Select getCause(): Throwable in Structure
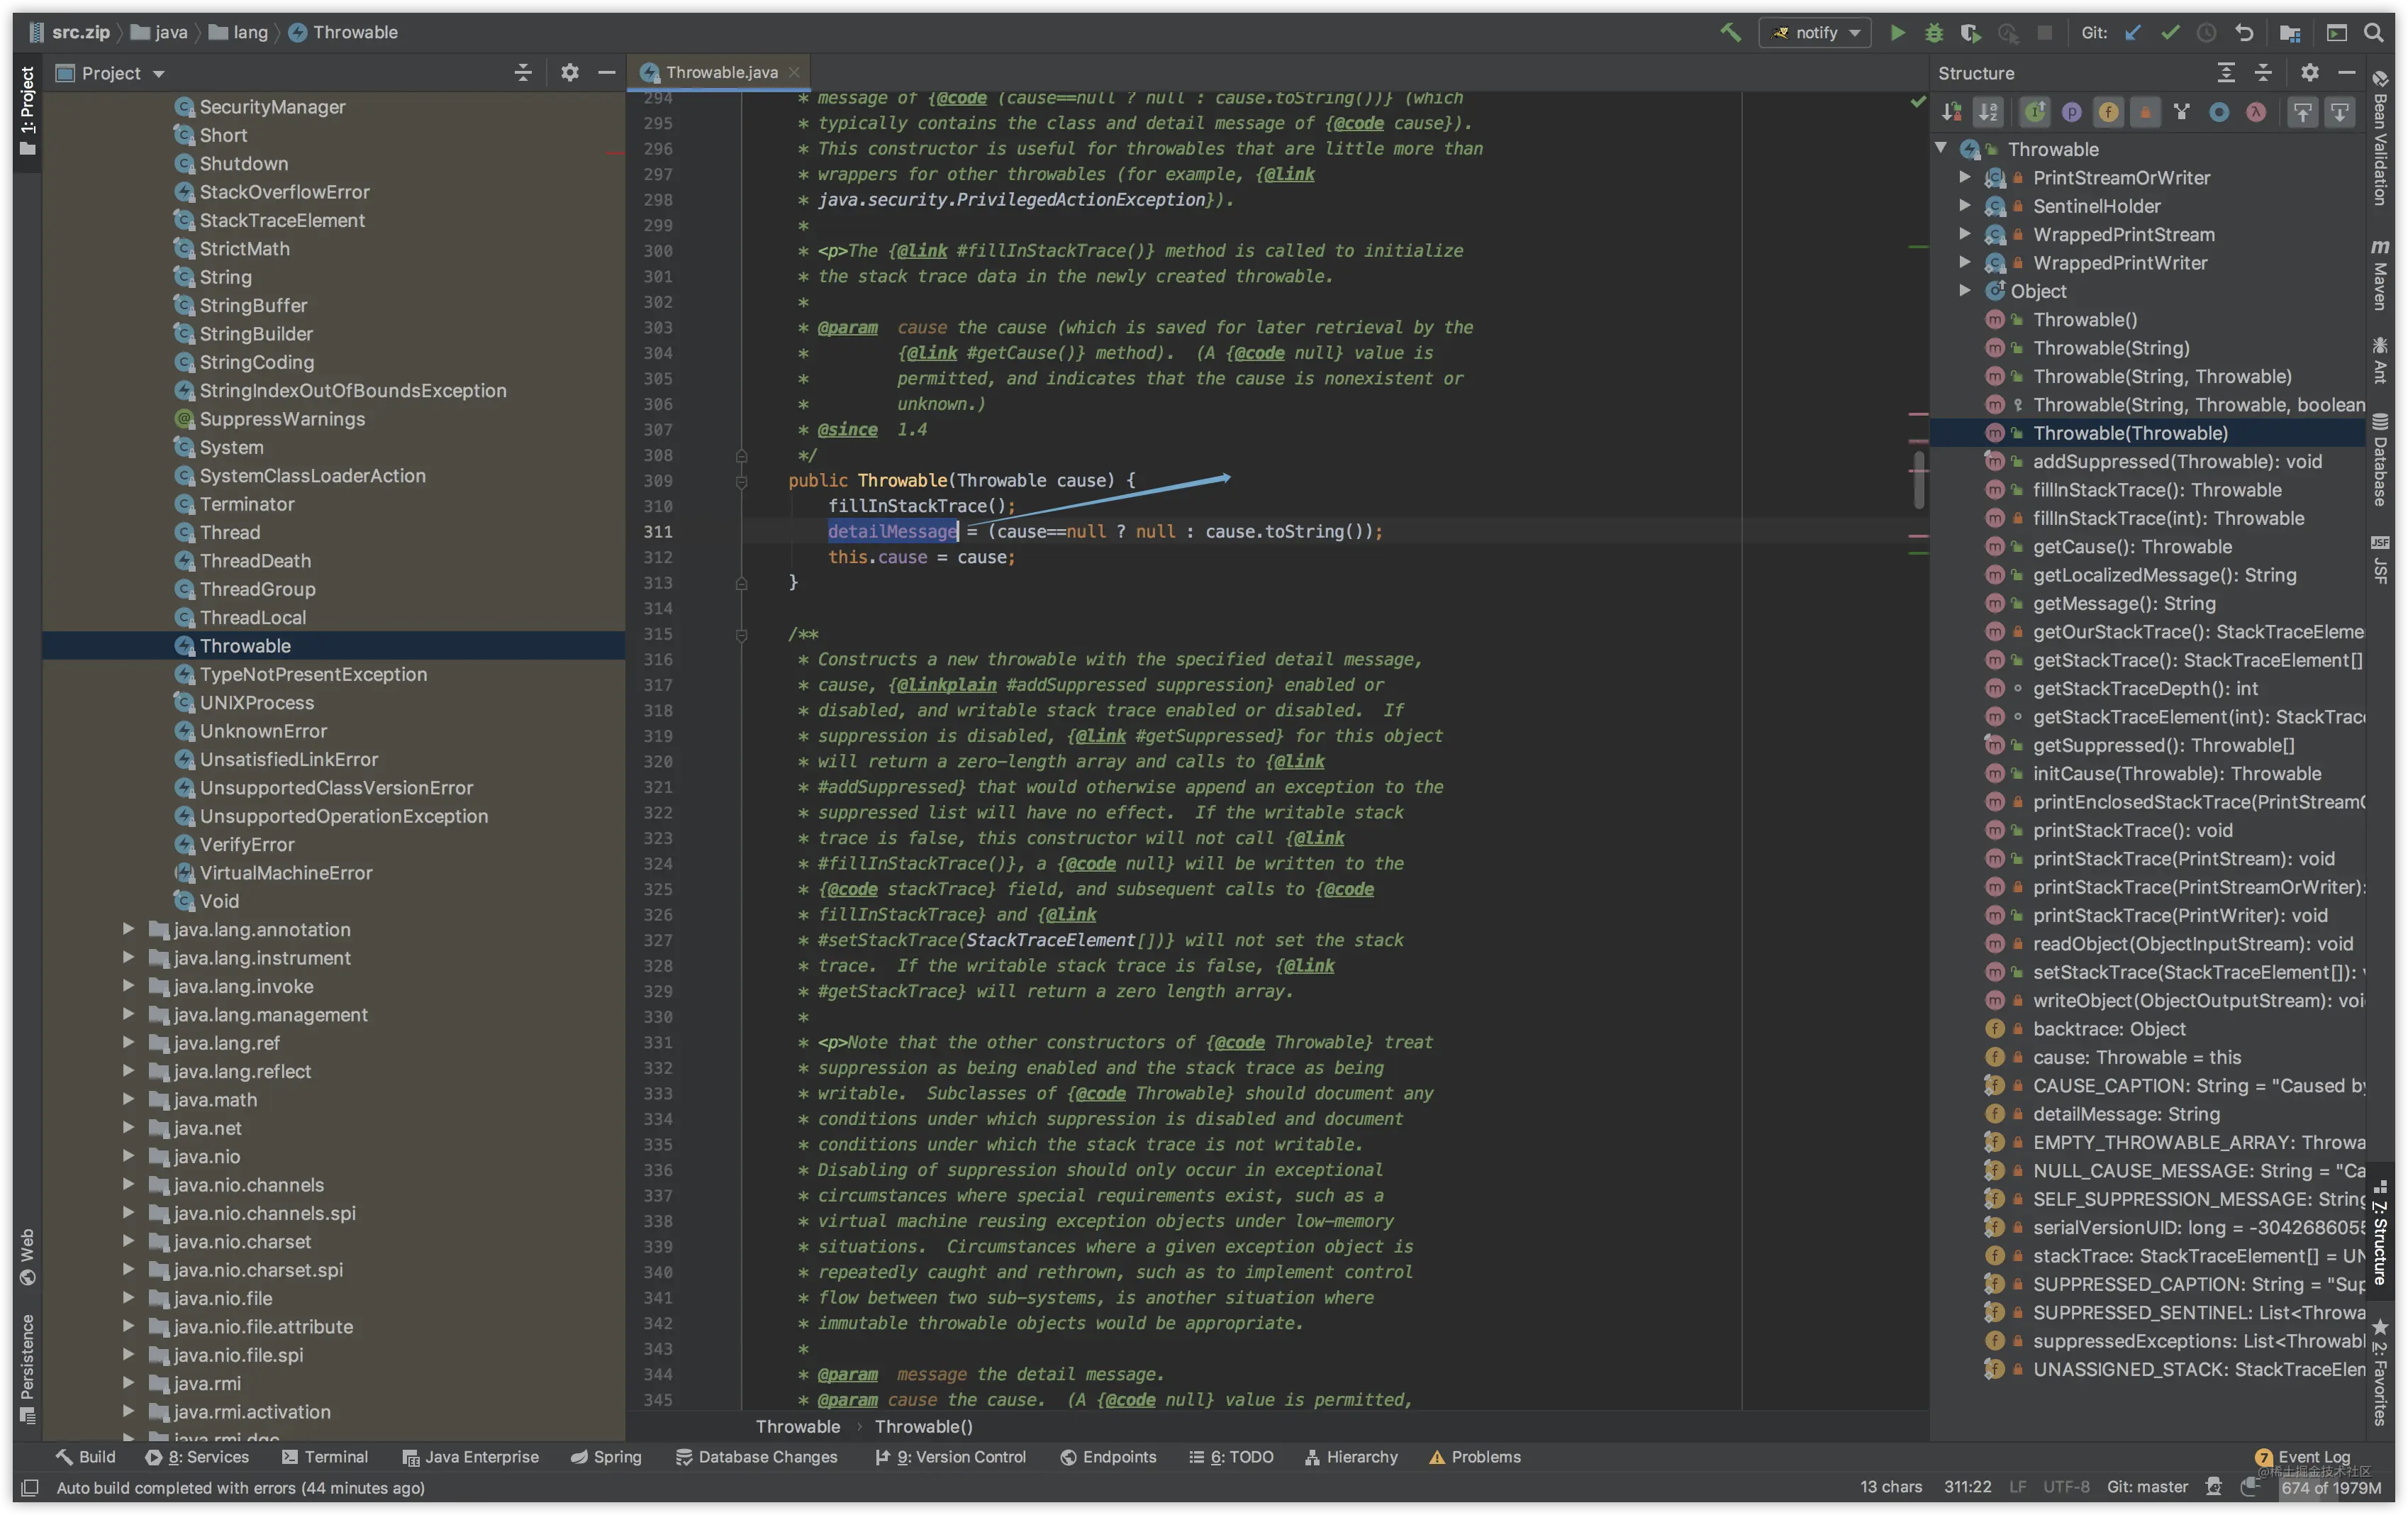Screen dimensions: 2408x1515 2132,546
